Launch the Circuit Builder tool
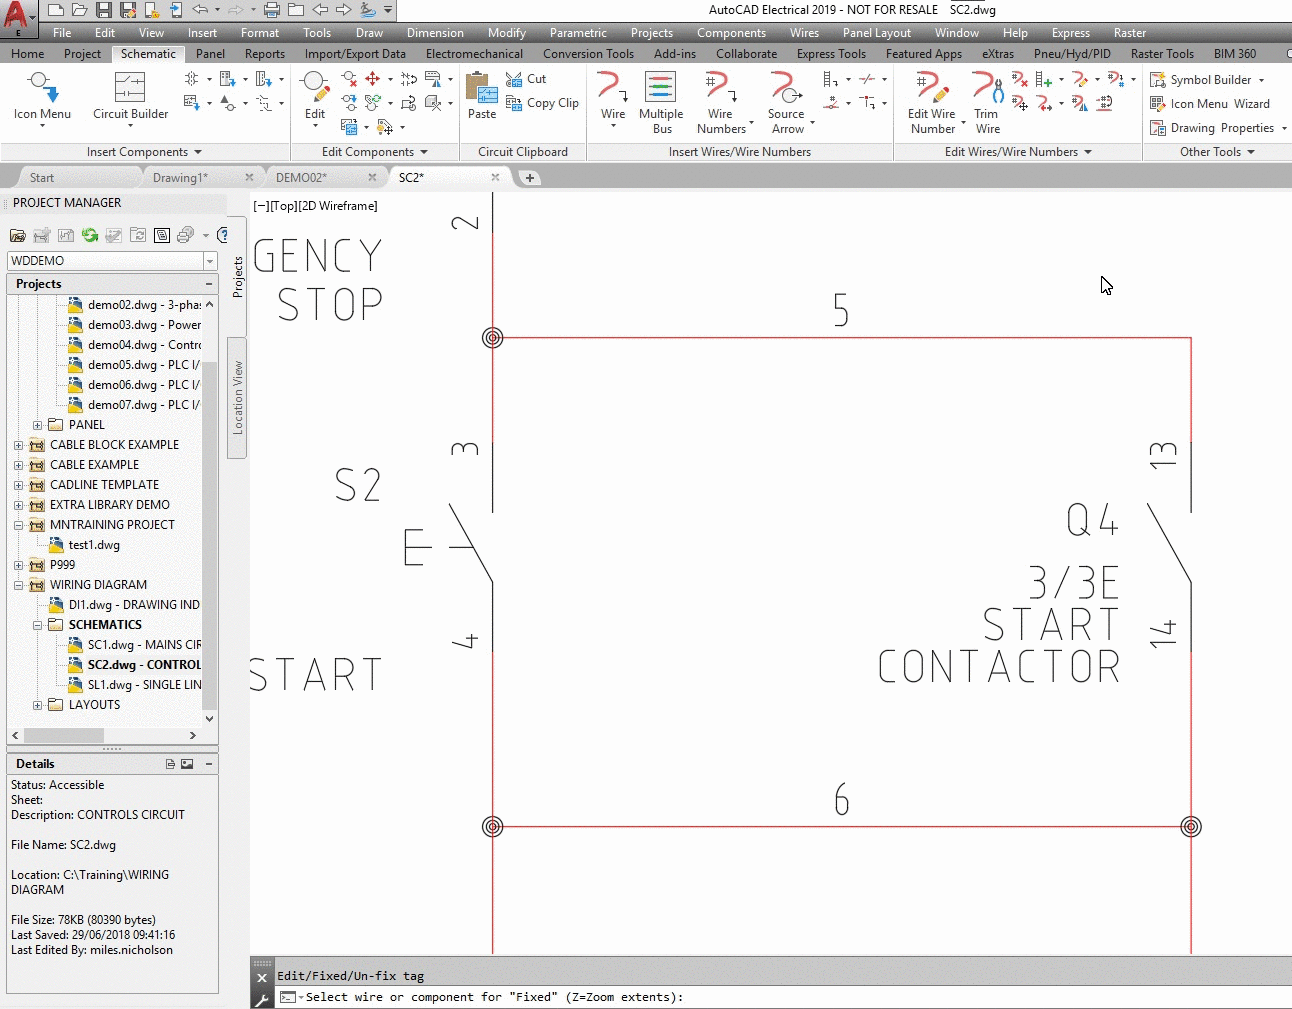 [130, 97]
